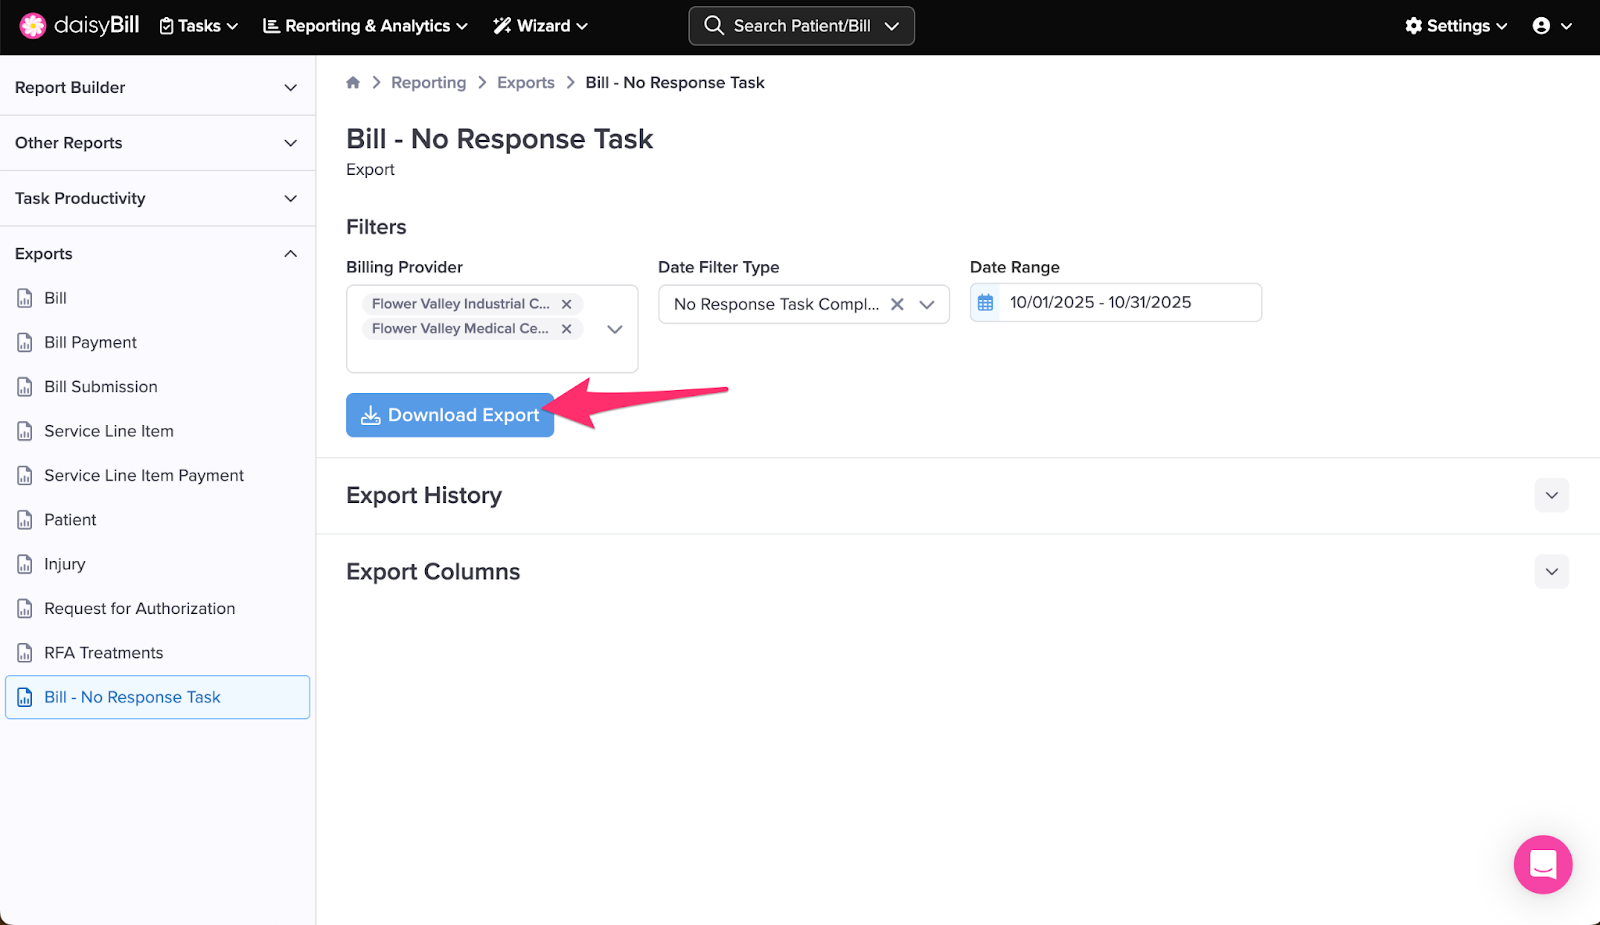This screenshot has height=925, width=1600.
Task: Click the Download Export button
Action: pos(450,415)
